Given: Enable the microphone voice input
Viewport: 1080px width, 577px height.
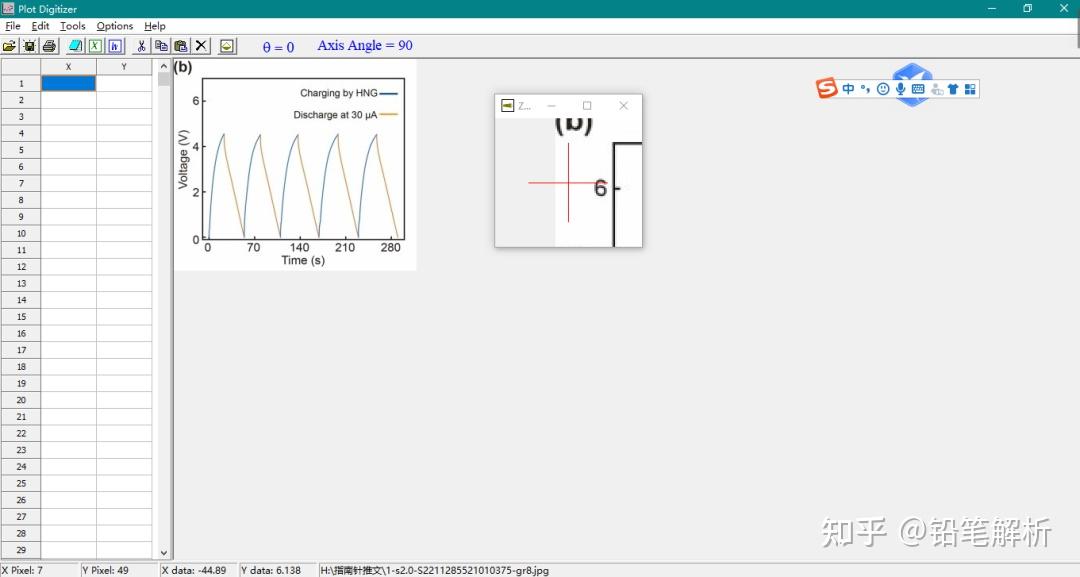Looking at the screenshot, I should pos(899,88).
